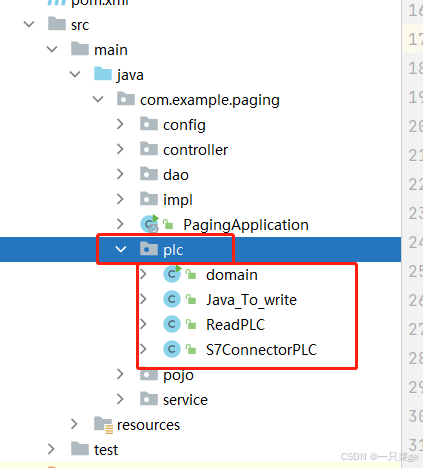
Task: Click the ReadPLC class icon
Action: tap(172, 324)
